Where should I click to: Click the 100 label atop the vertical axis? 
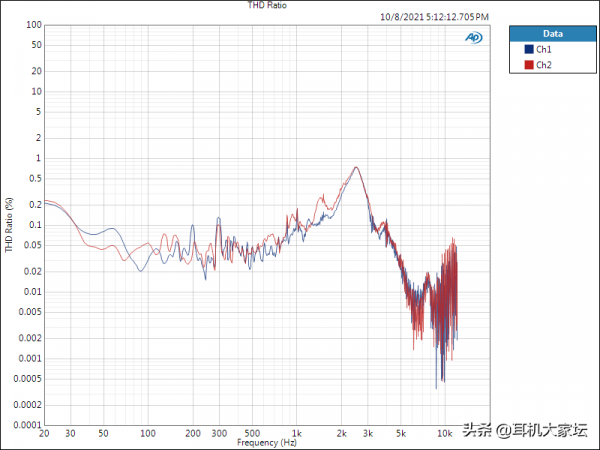pyautogui.click(x=34, y=25)
